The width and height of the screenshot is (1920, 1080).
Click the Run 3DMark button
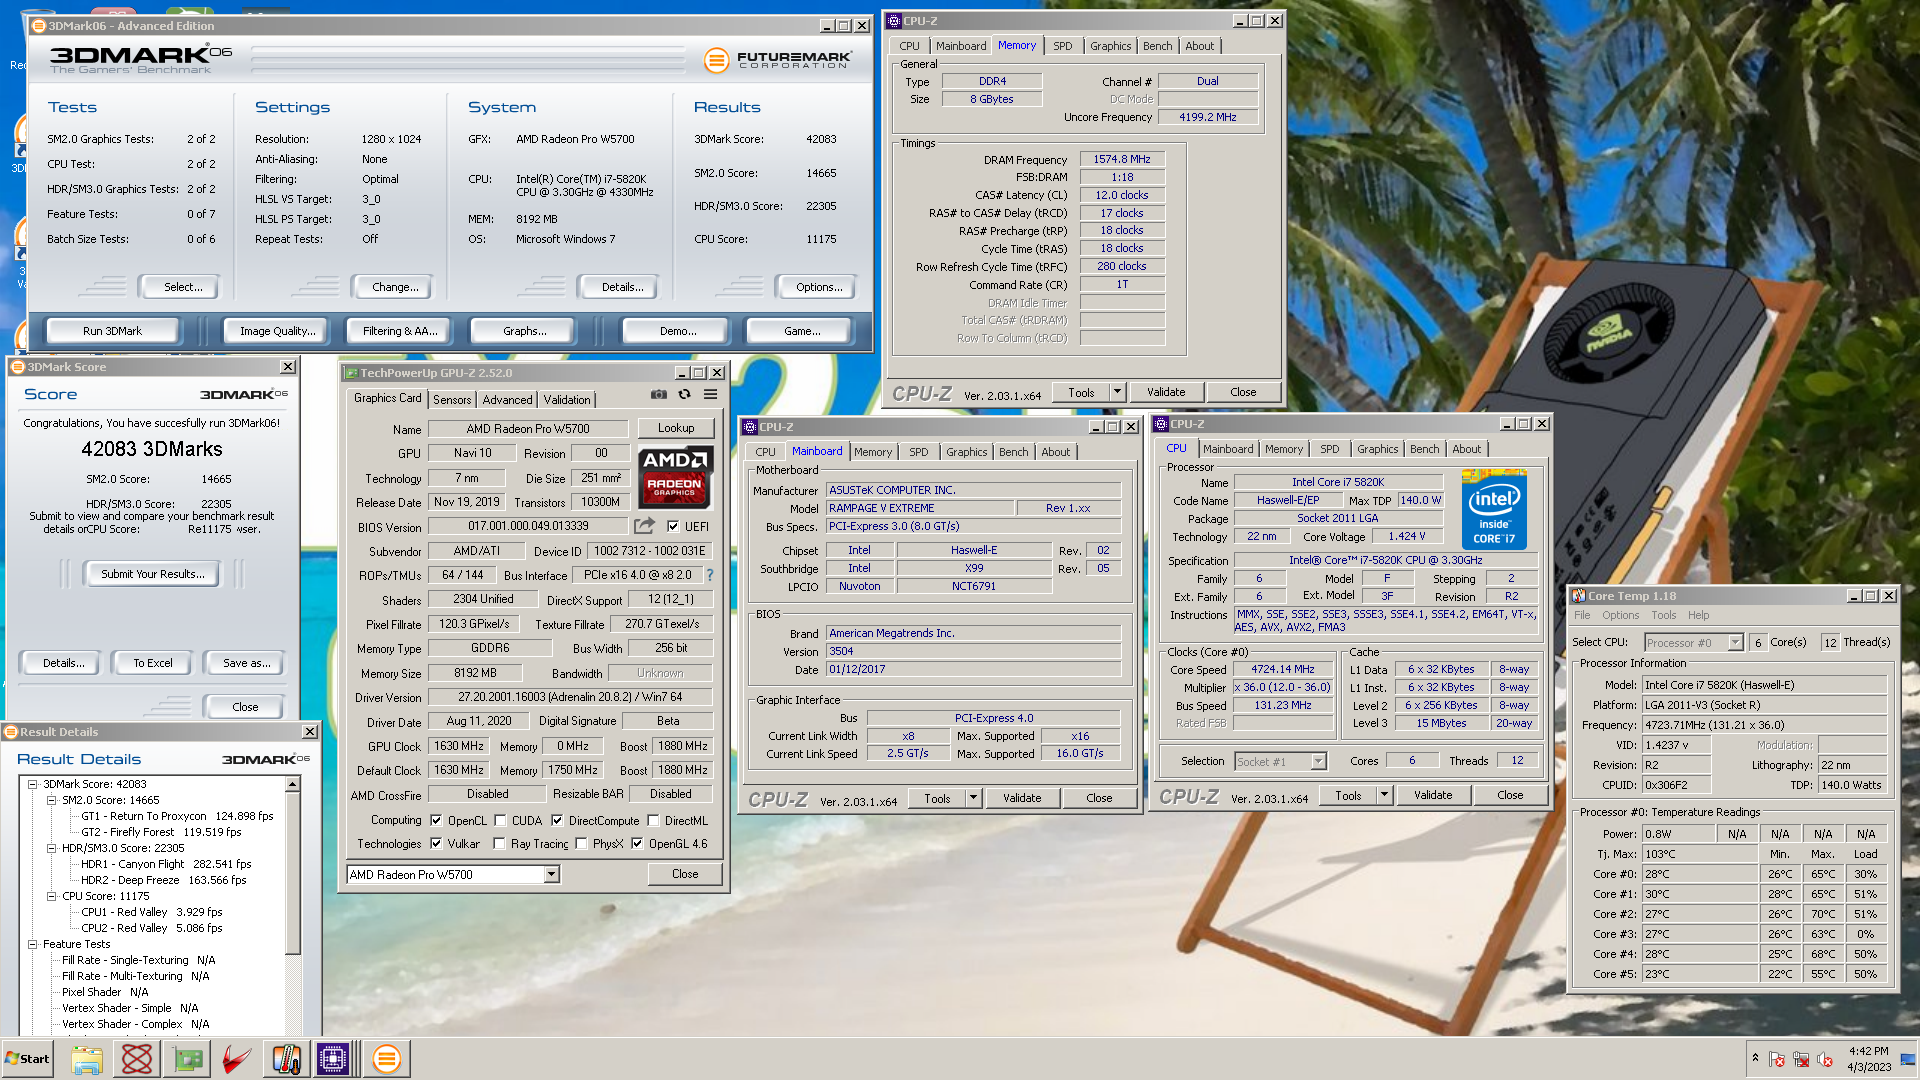(x=112, y=331)
